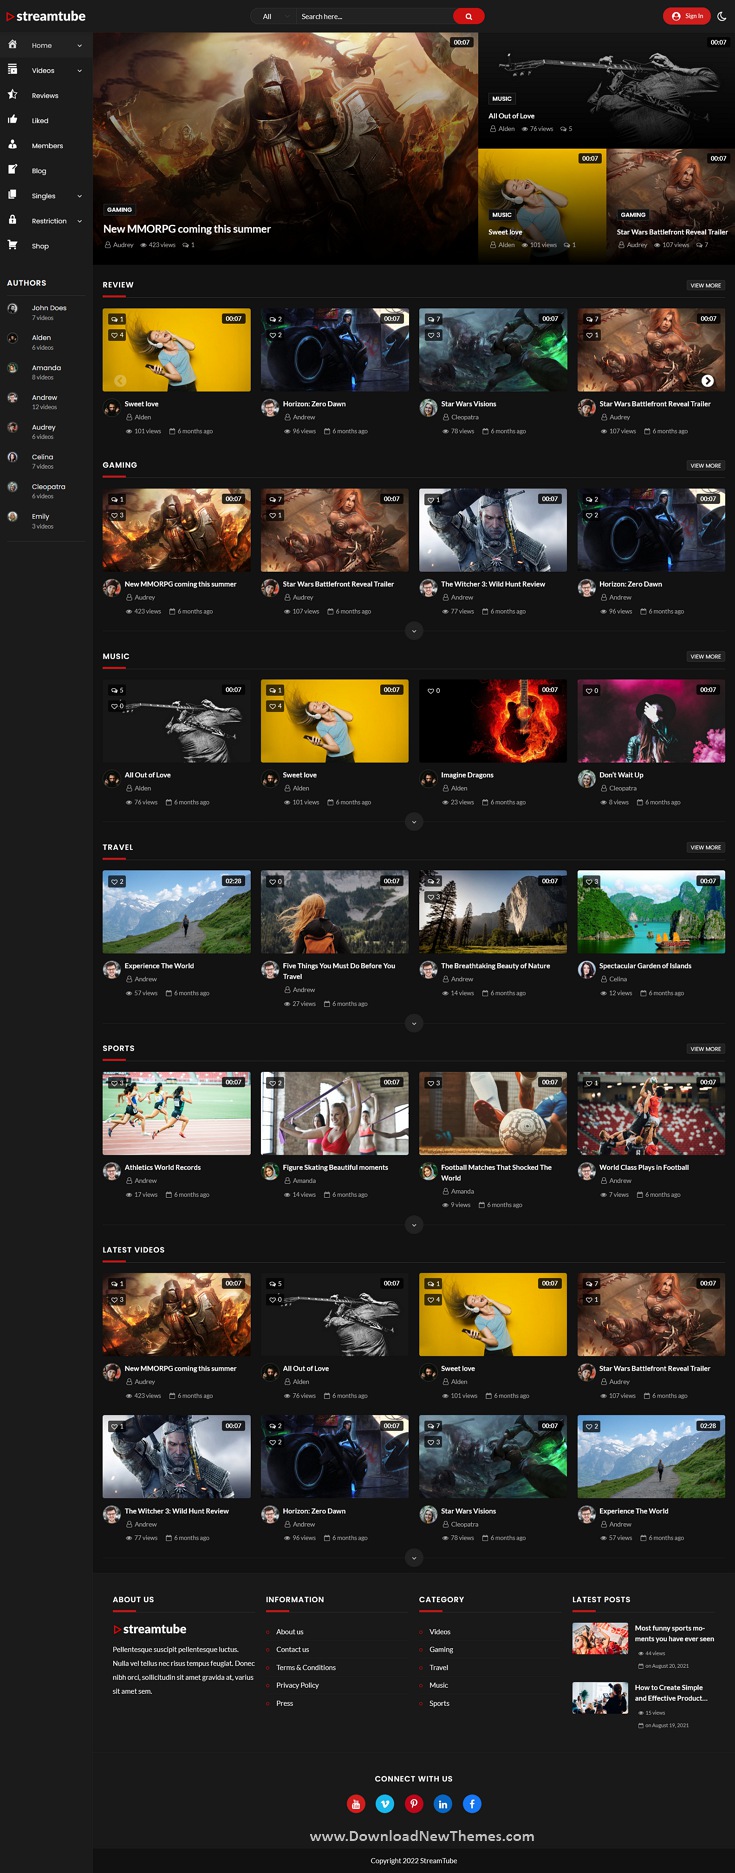Expand the Videos submenu chevron
The width and height of the screenshot is (735, 1873).
[x=80, y=70]
